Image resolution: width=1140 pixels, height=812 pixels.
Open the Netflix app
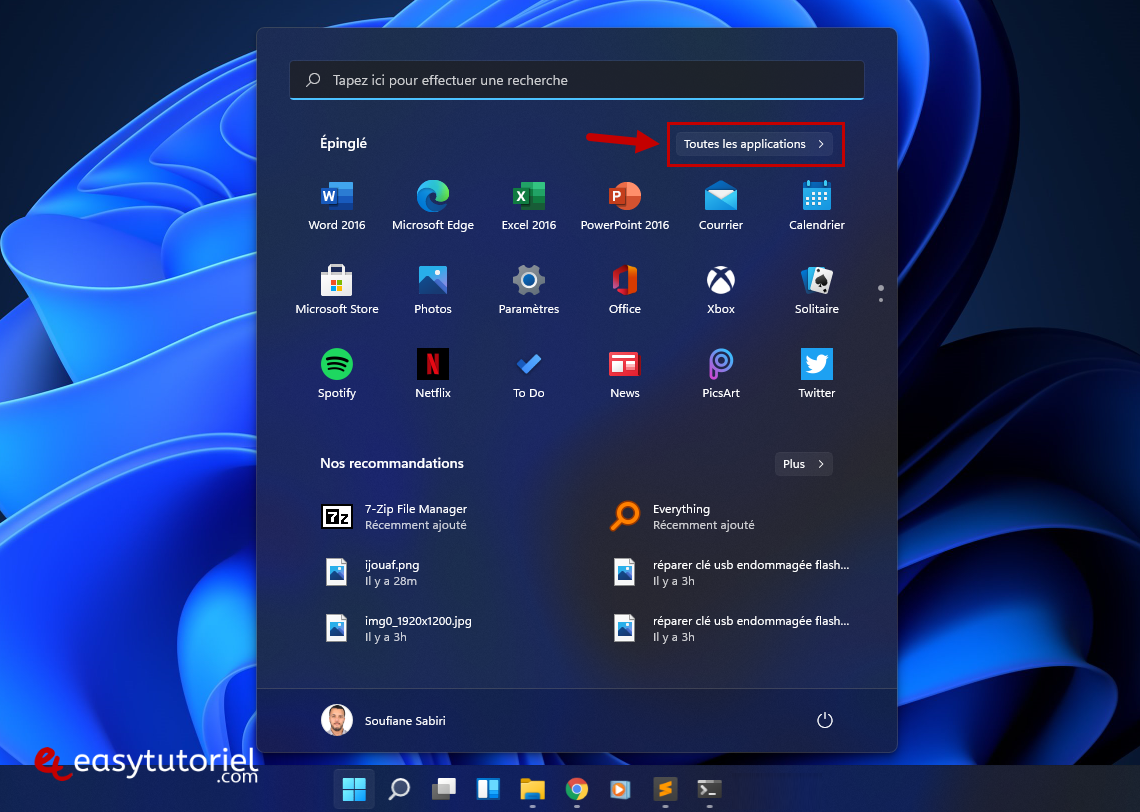pyautogui.click(x=433, y=374)
